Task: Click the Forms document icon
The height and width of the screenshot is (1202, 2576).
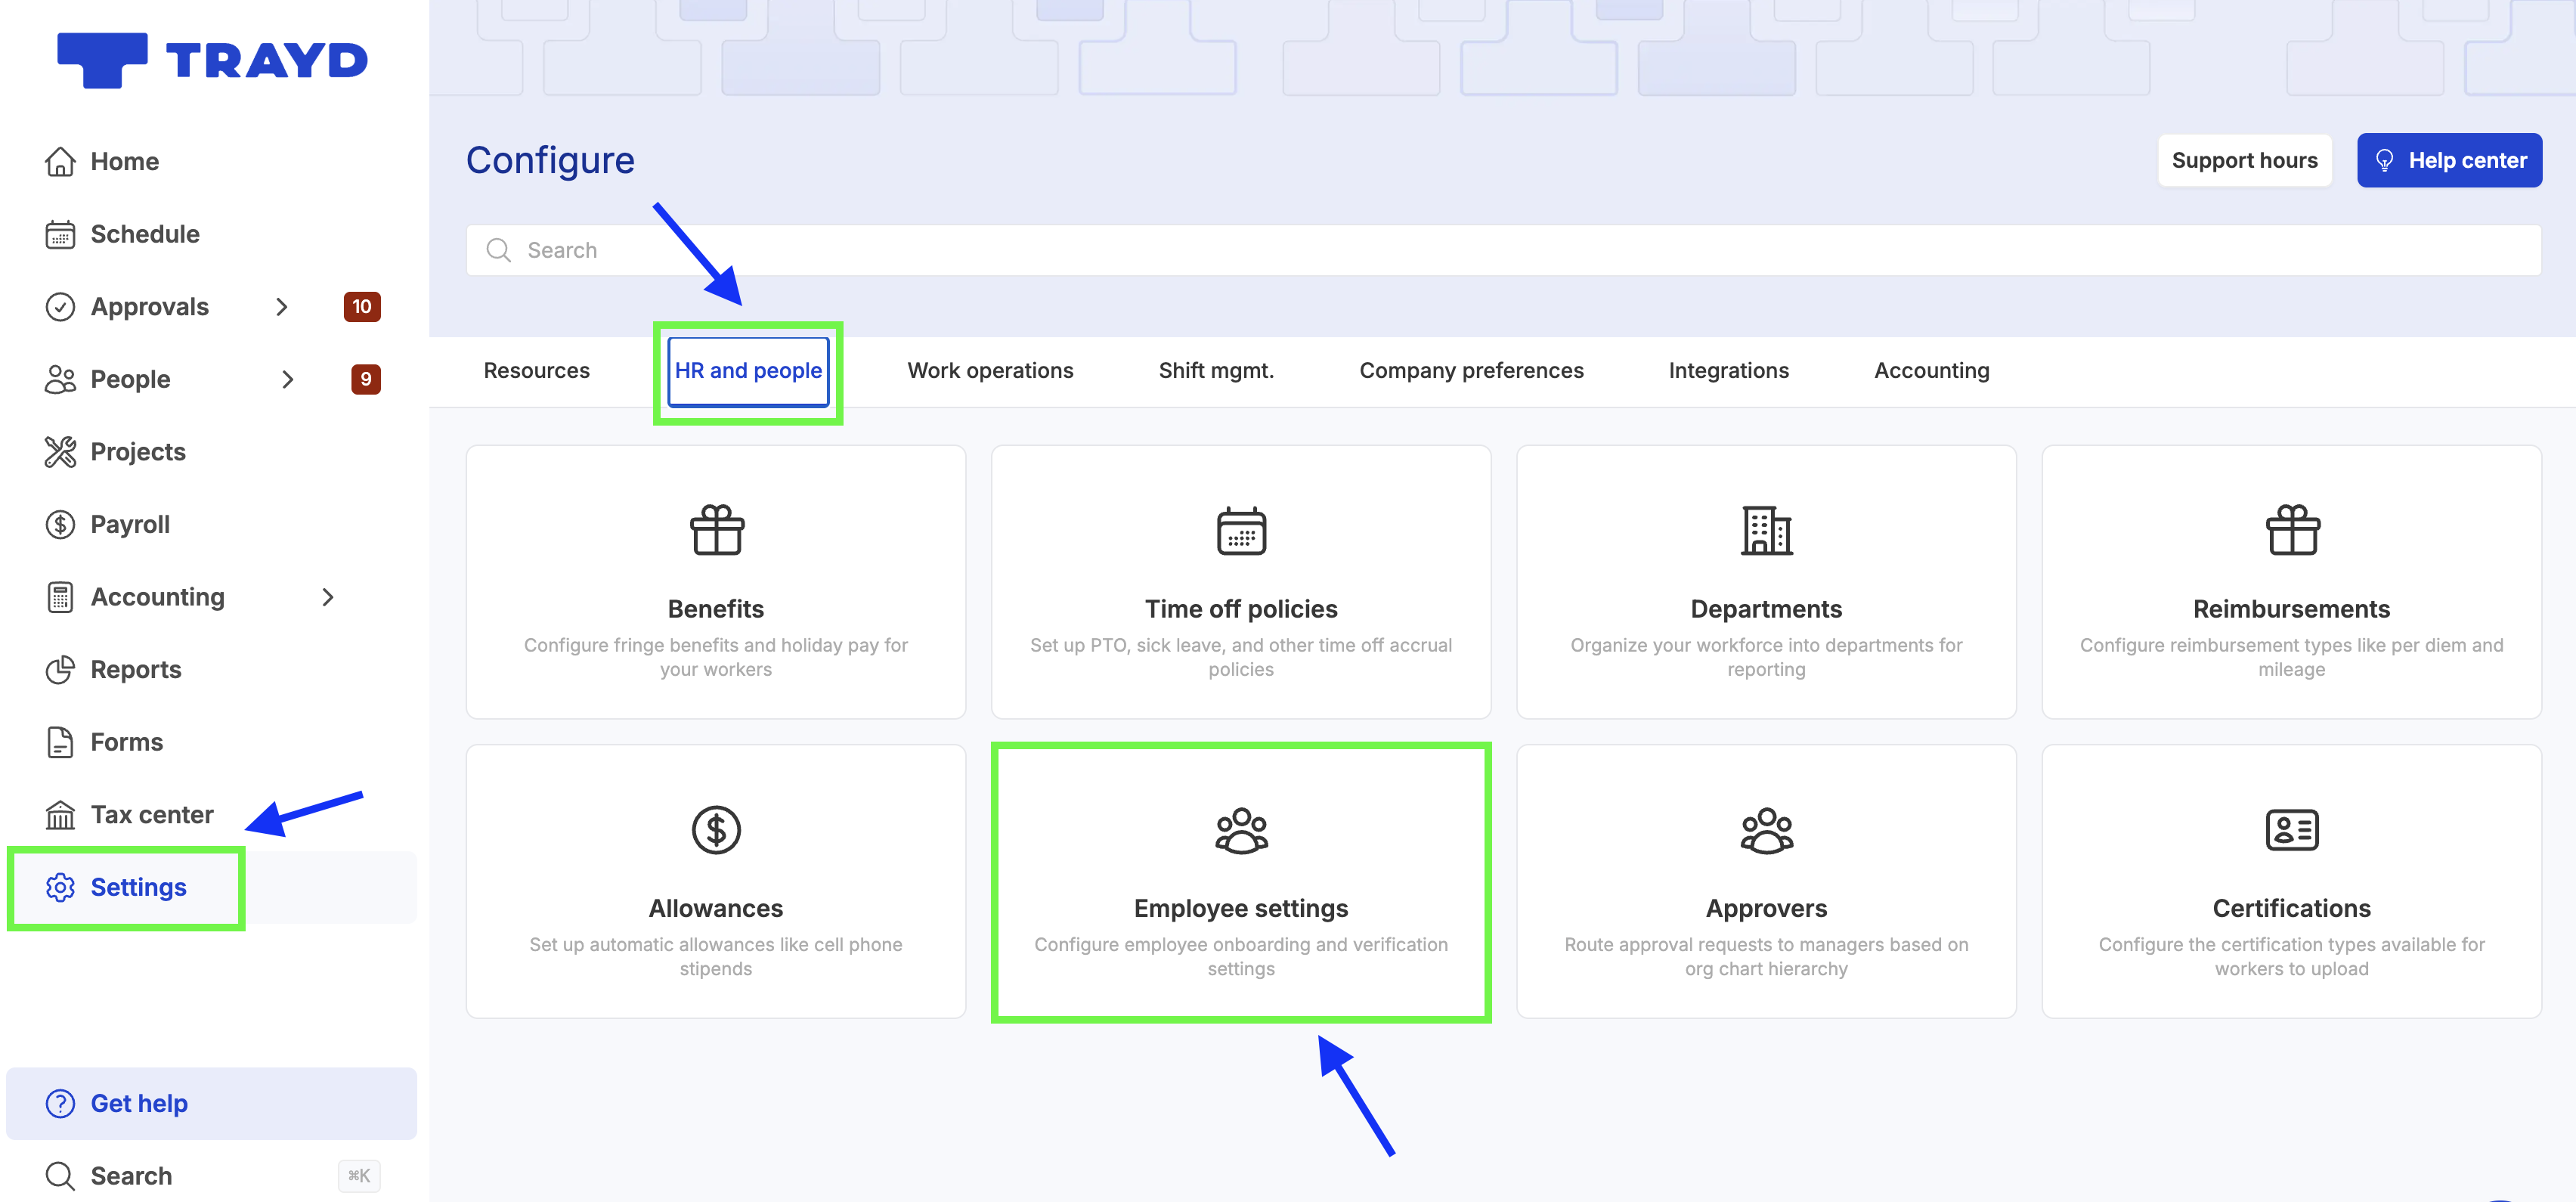Action: coord(60,742)
